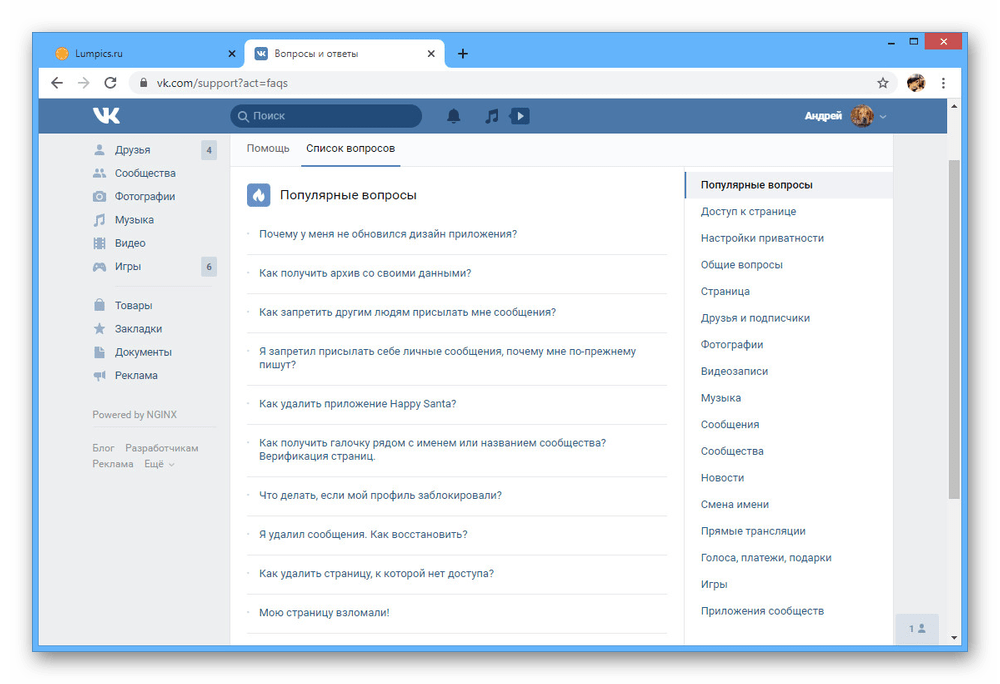The image size is (1000, 684).
Task: Click the Музыка note icon in sidebar
Action: coord(99,220)
